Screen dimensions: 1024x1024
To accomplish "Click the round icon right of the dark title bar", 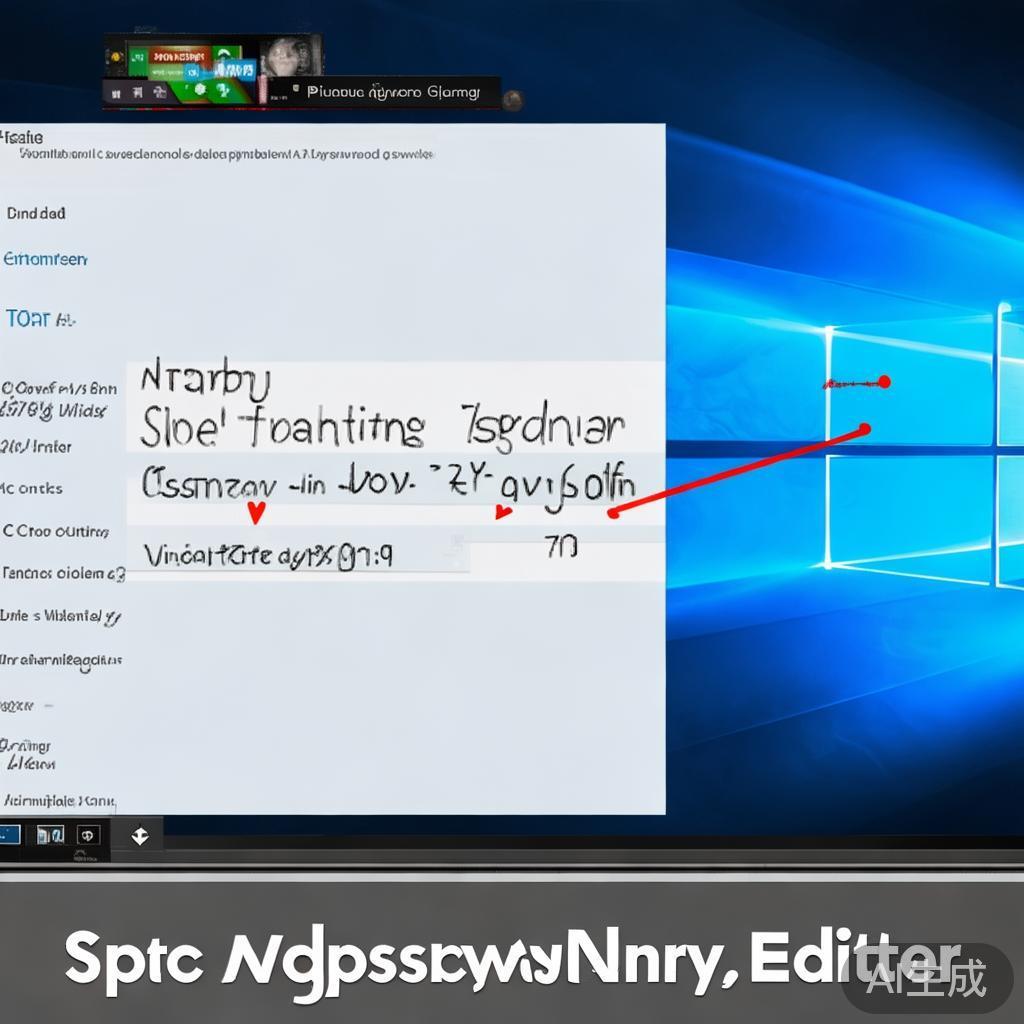I will (x=513, y=99).
